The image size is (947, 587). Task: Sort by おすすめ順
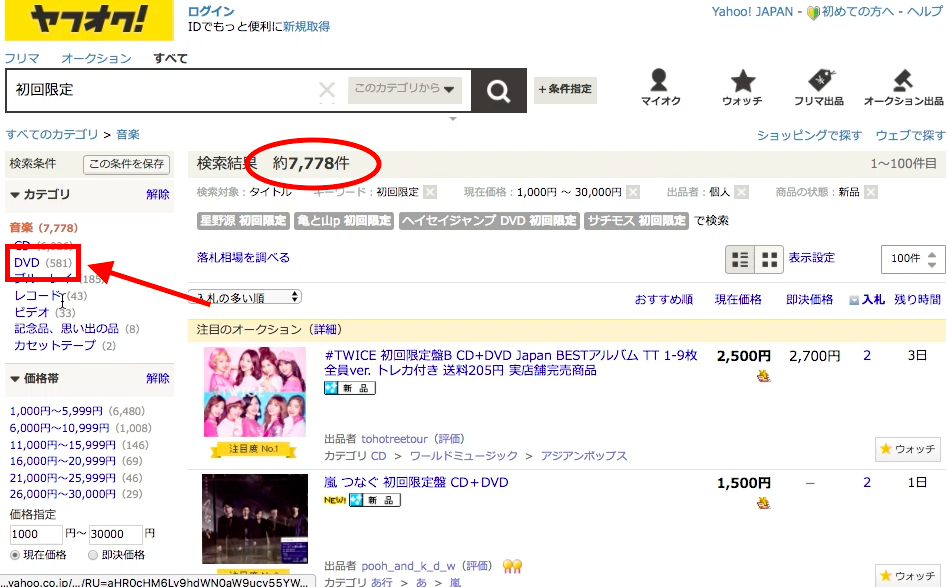pos(664,300)
